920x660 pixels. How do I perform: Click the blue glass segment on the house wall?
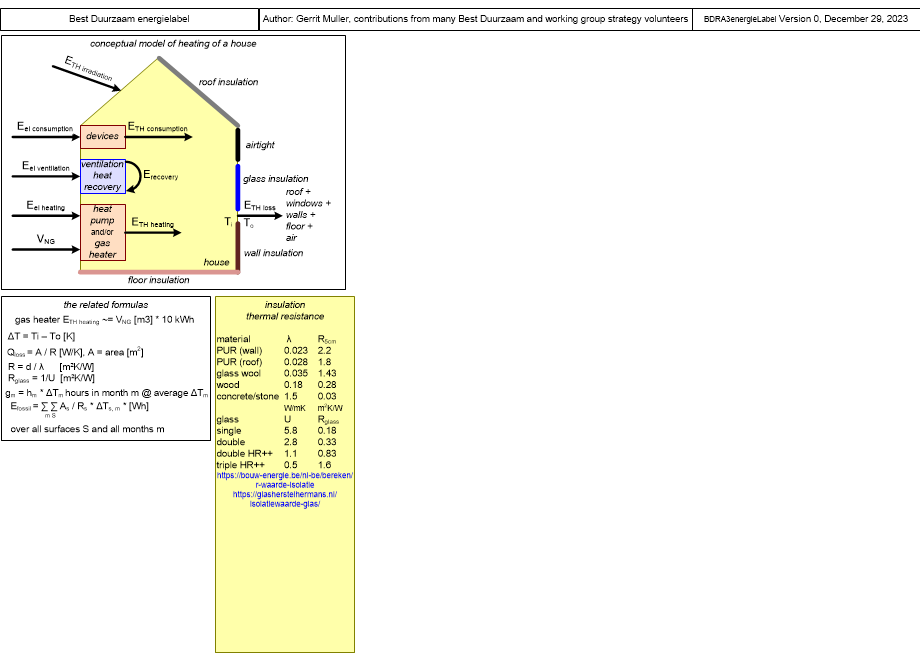pyautogui.click(x=238, y=187)
